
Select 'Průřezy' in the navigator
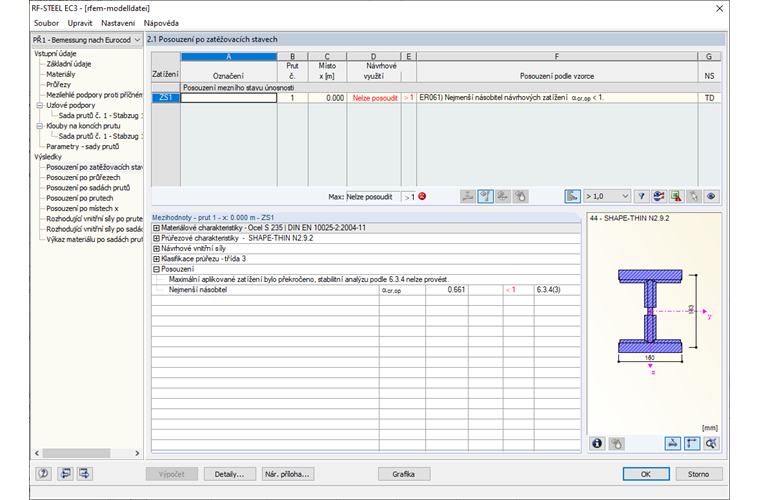[58, 84]
